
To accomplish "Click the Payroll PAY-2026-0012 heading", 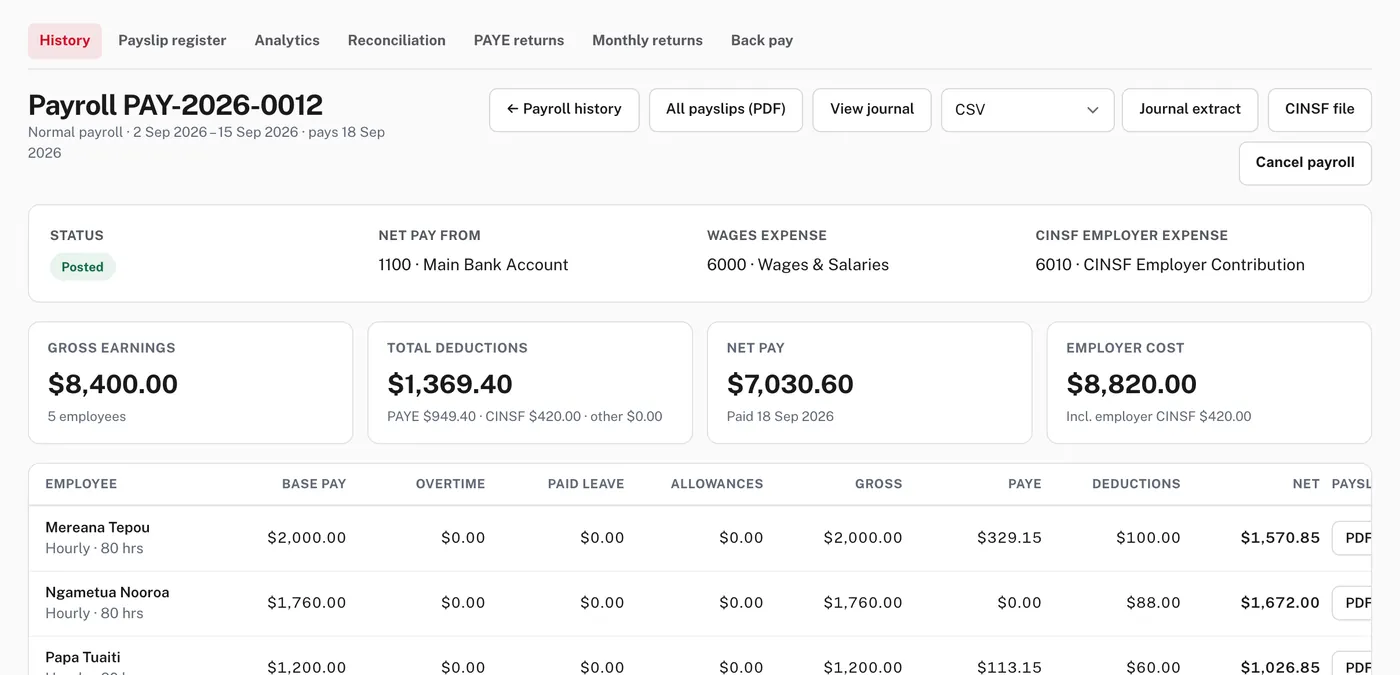I will (x=175, y=105).
